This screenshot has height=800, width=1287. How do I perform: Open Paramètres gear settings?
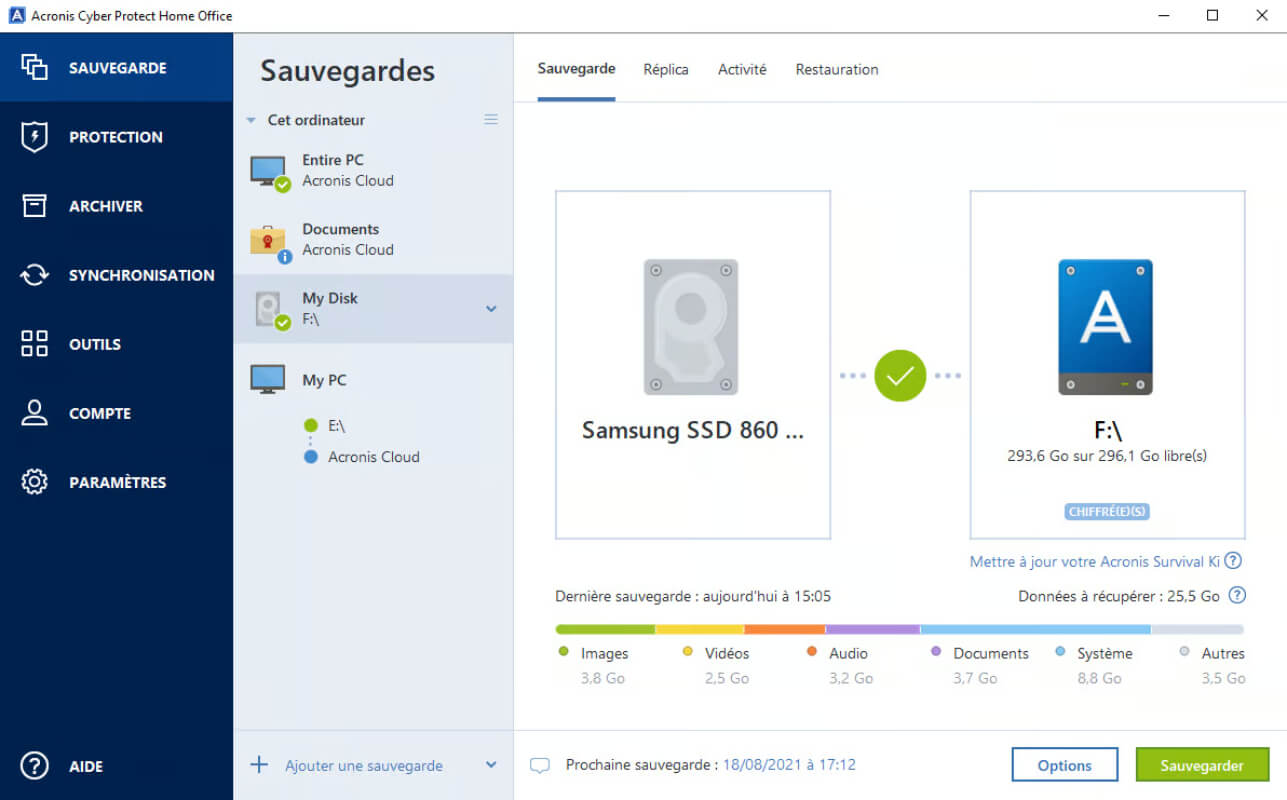(116, 482)
